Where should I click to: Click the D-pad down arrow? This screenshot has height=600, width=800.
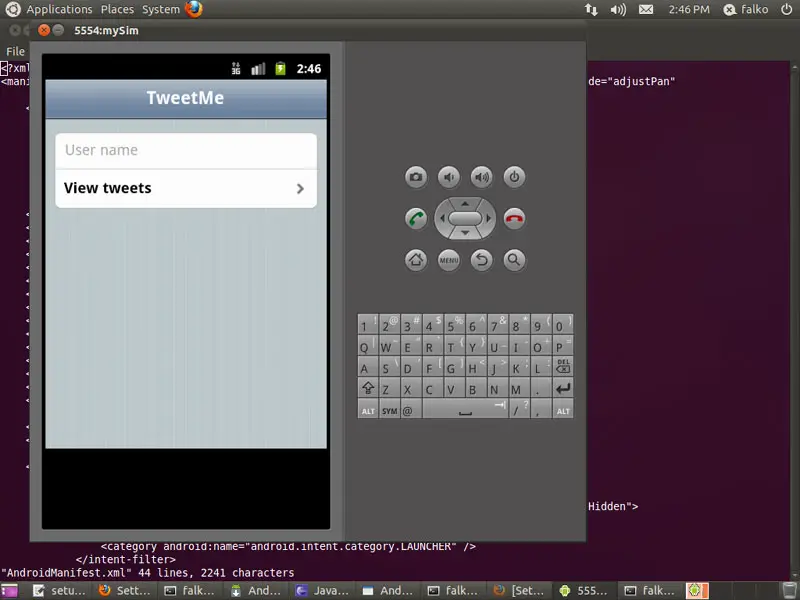point(465,233)
